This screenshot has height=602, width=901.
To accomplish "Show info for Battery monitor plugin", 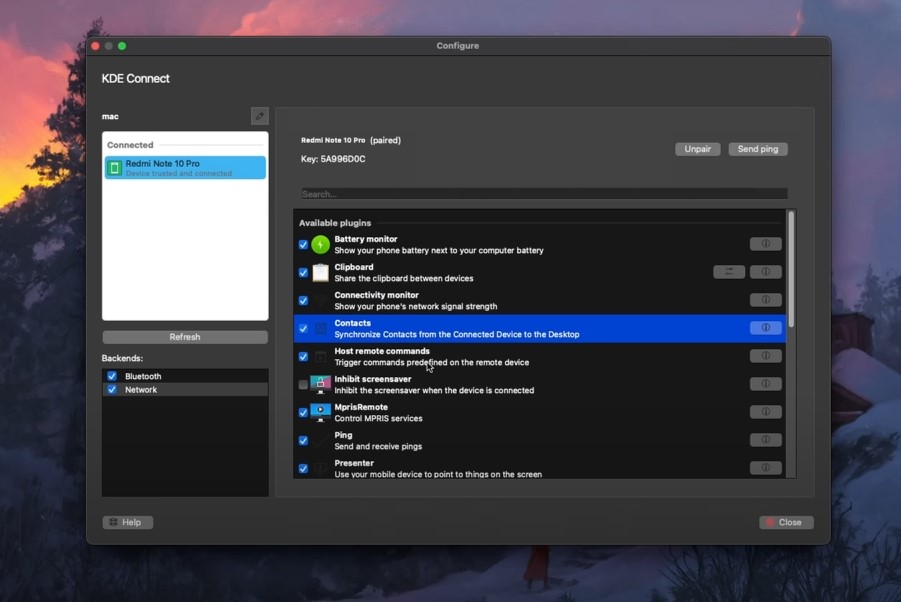I will tap(766, 244).
